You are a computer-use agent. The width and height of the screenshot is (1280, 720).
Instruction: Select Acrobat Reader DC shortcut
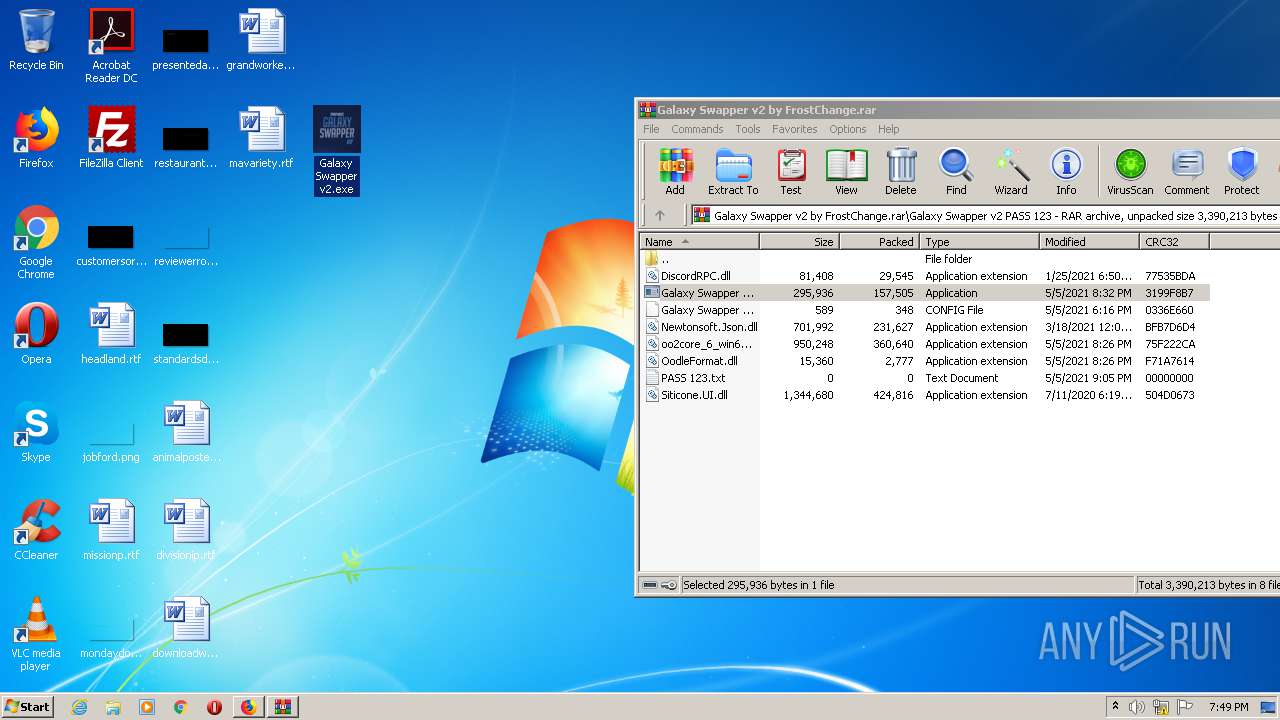(111, 46)
